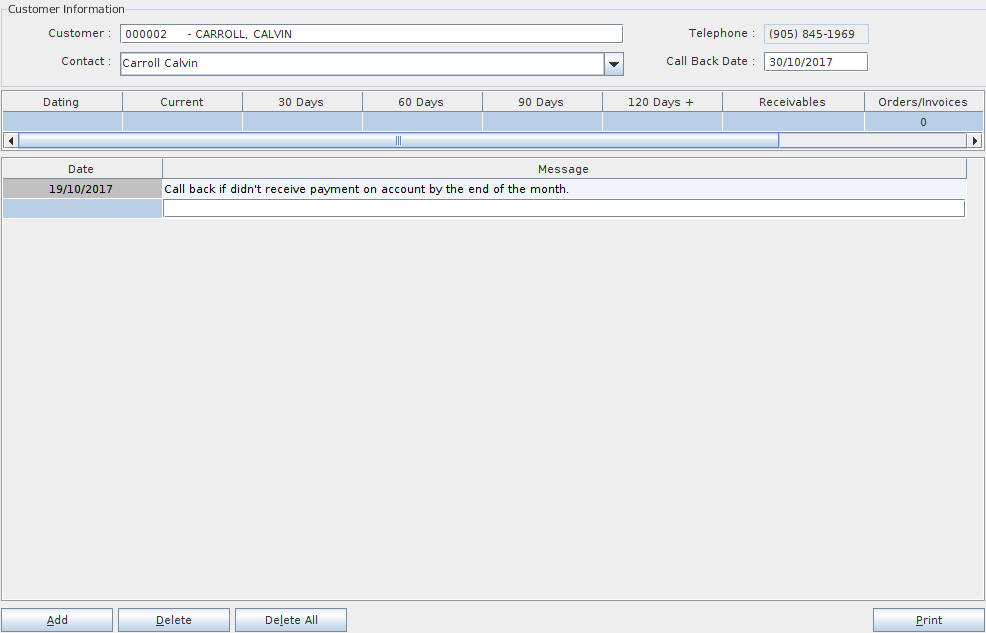The width and height of the screenshot is (986, 633).
Task: Click the Orders/Invoices column header
Action: point(922,102)
